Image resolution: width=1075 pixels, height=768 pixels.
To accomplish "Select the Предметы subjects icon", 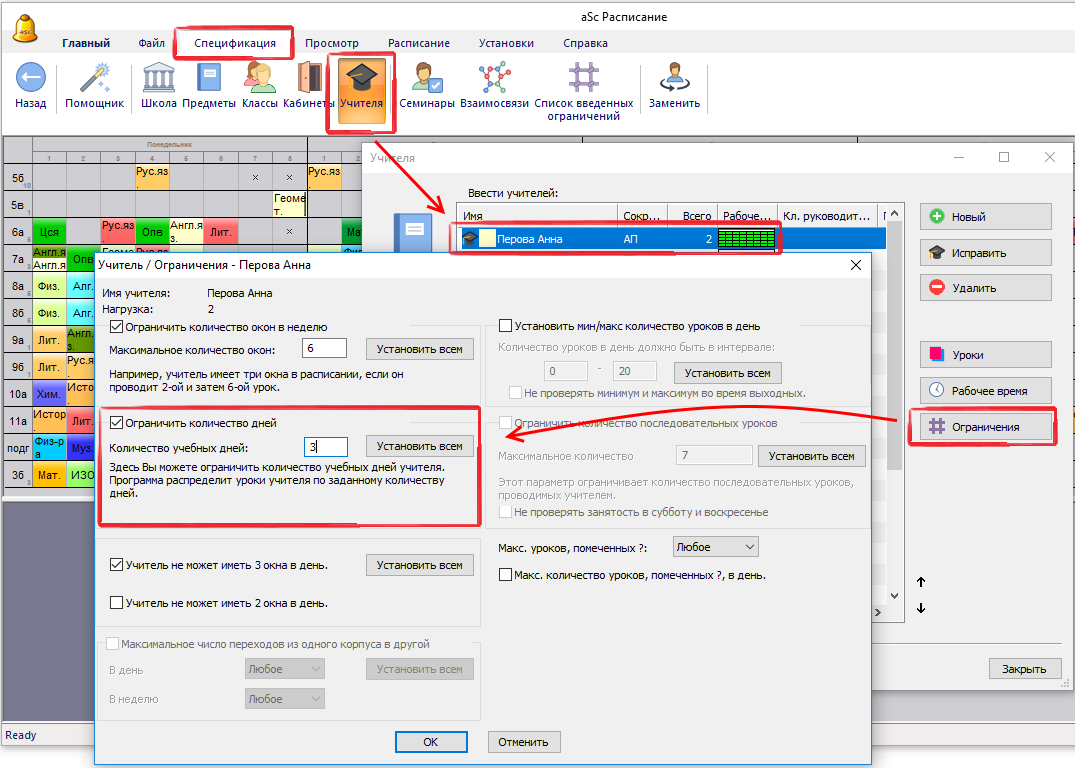I will click(209, 78).
